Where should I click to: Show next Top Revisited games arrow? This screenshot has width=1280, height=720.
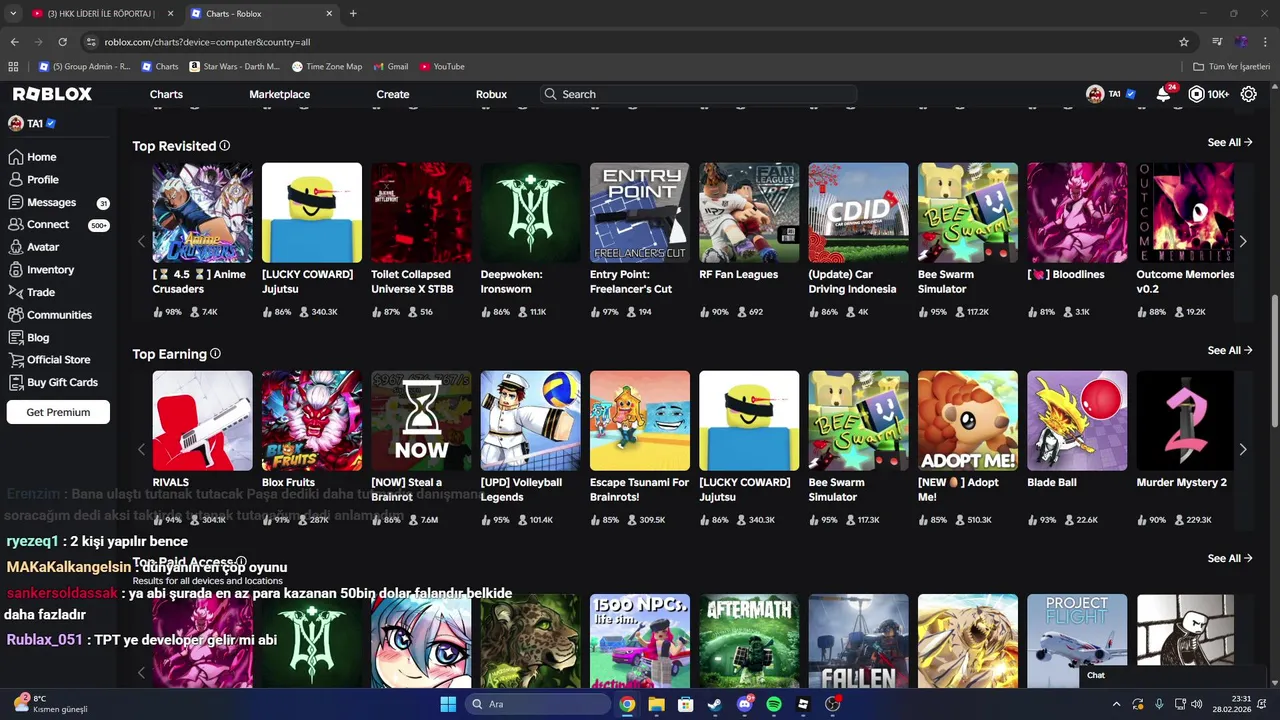click(x=1243, y=241)
